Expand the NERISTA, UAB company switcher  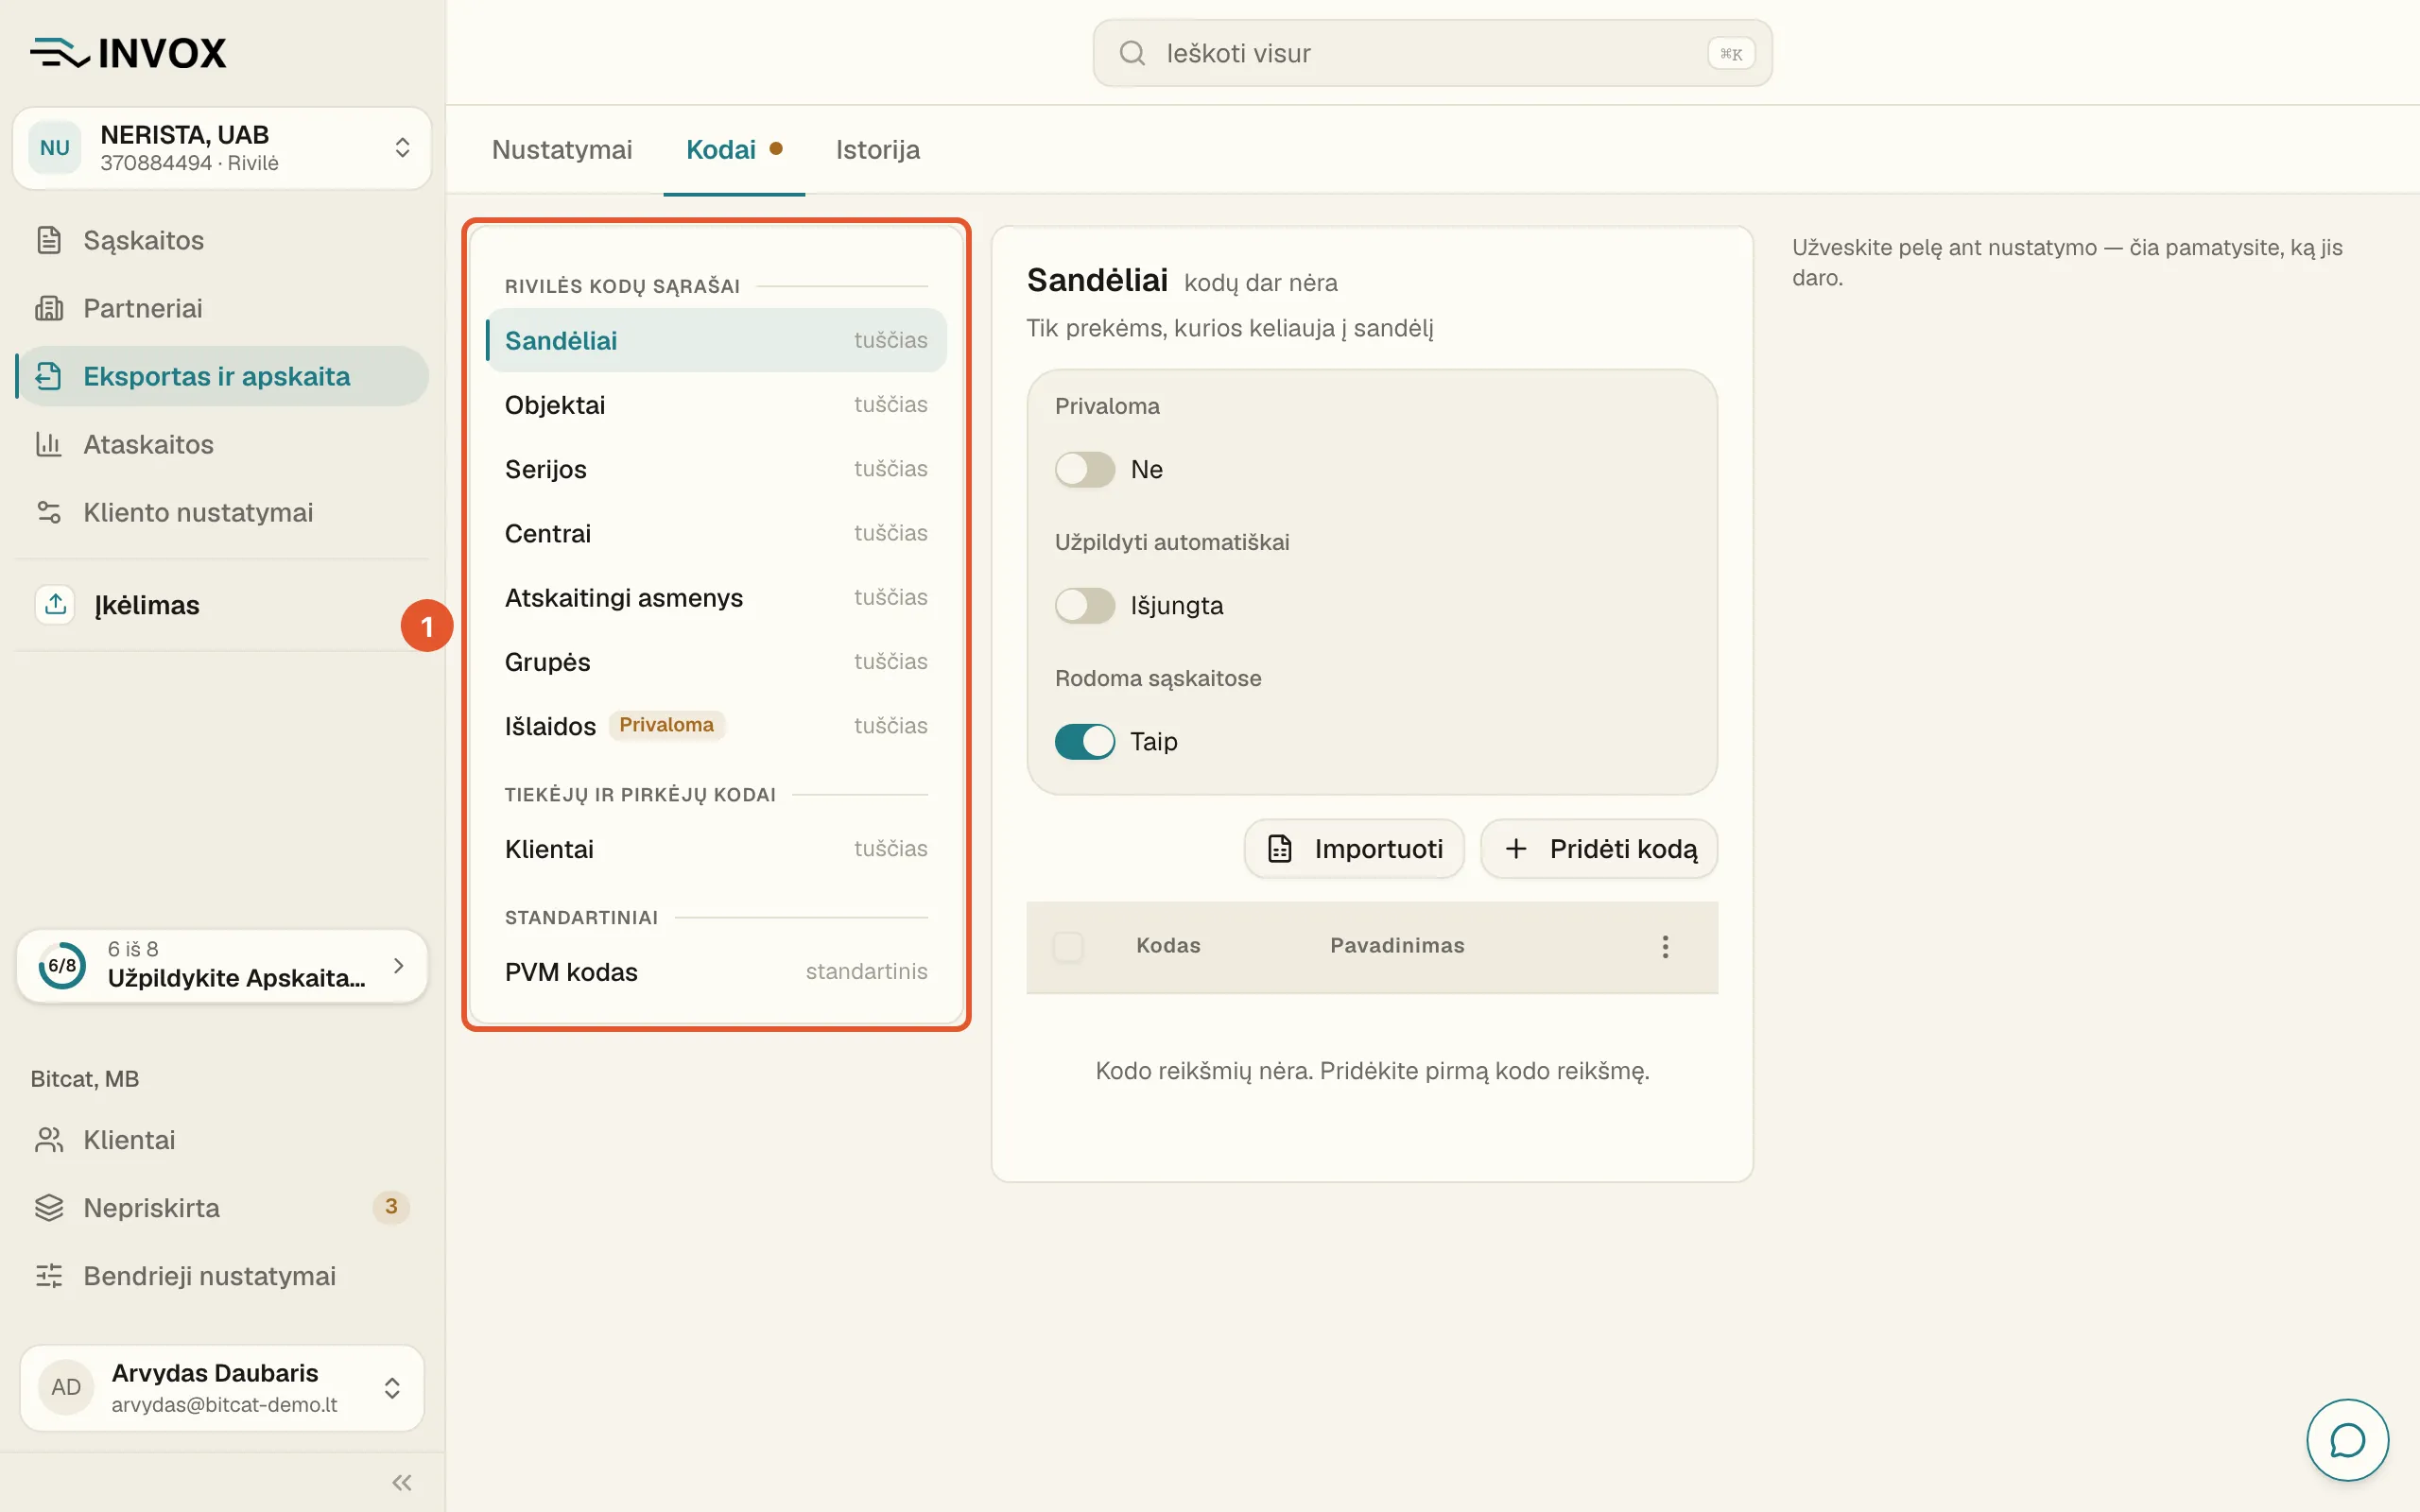[x=222, y=148]
